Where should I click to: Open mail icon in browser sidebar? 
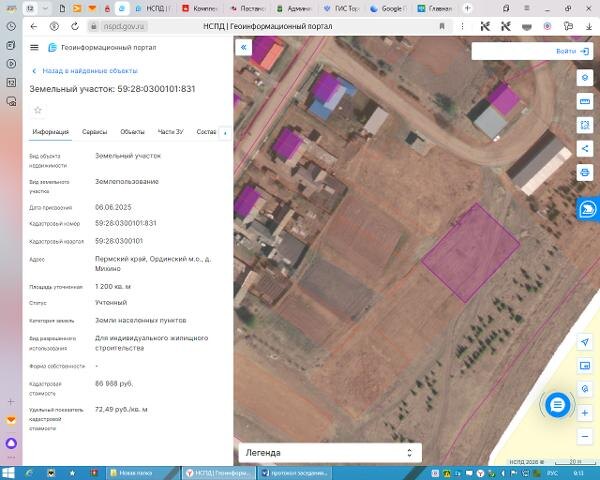(11, 421)
